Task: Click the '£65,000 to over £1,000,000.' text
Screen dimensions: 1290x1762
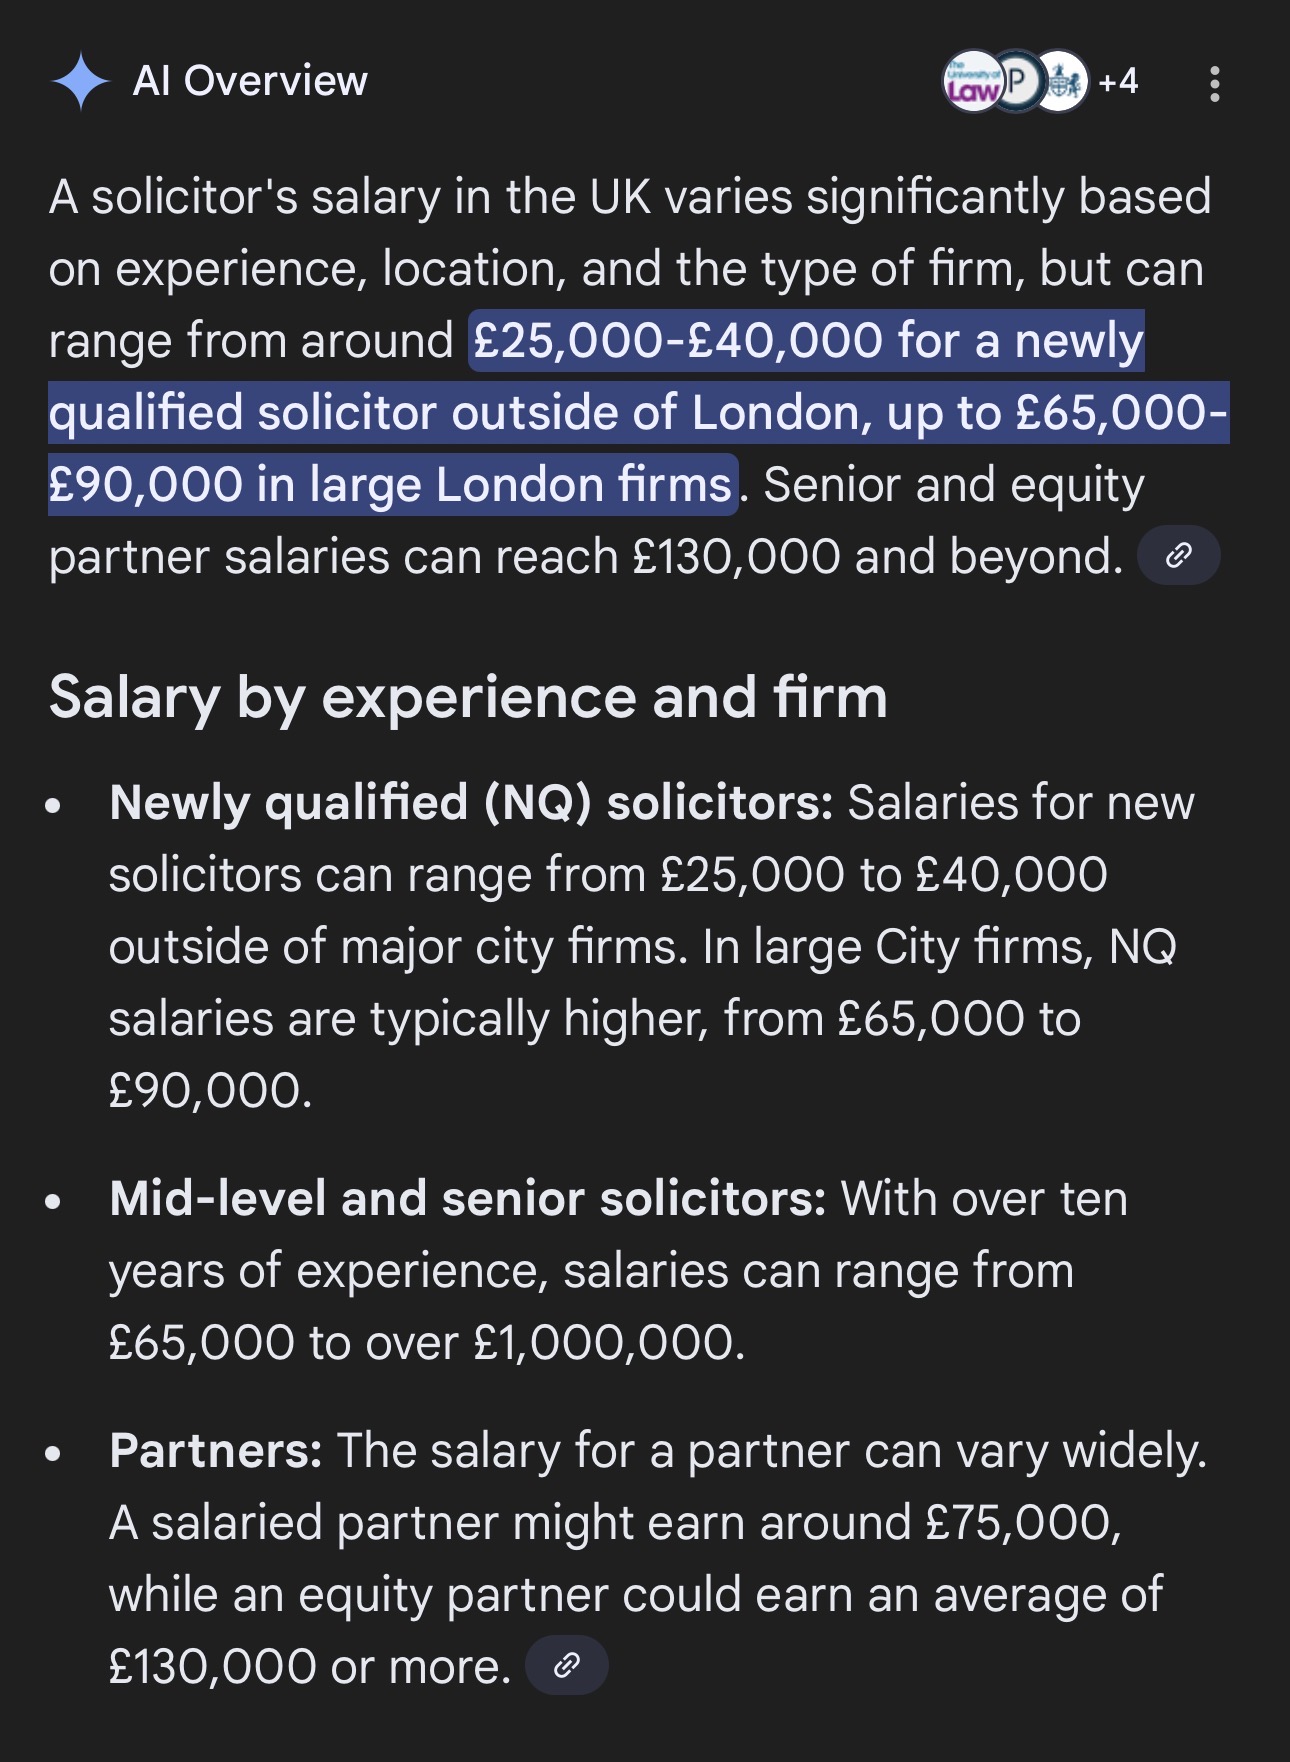Action: 427,1343
